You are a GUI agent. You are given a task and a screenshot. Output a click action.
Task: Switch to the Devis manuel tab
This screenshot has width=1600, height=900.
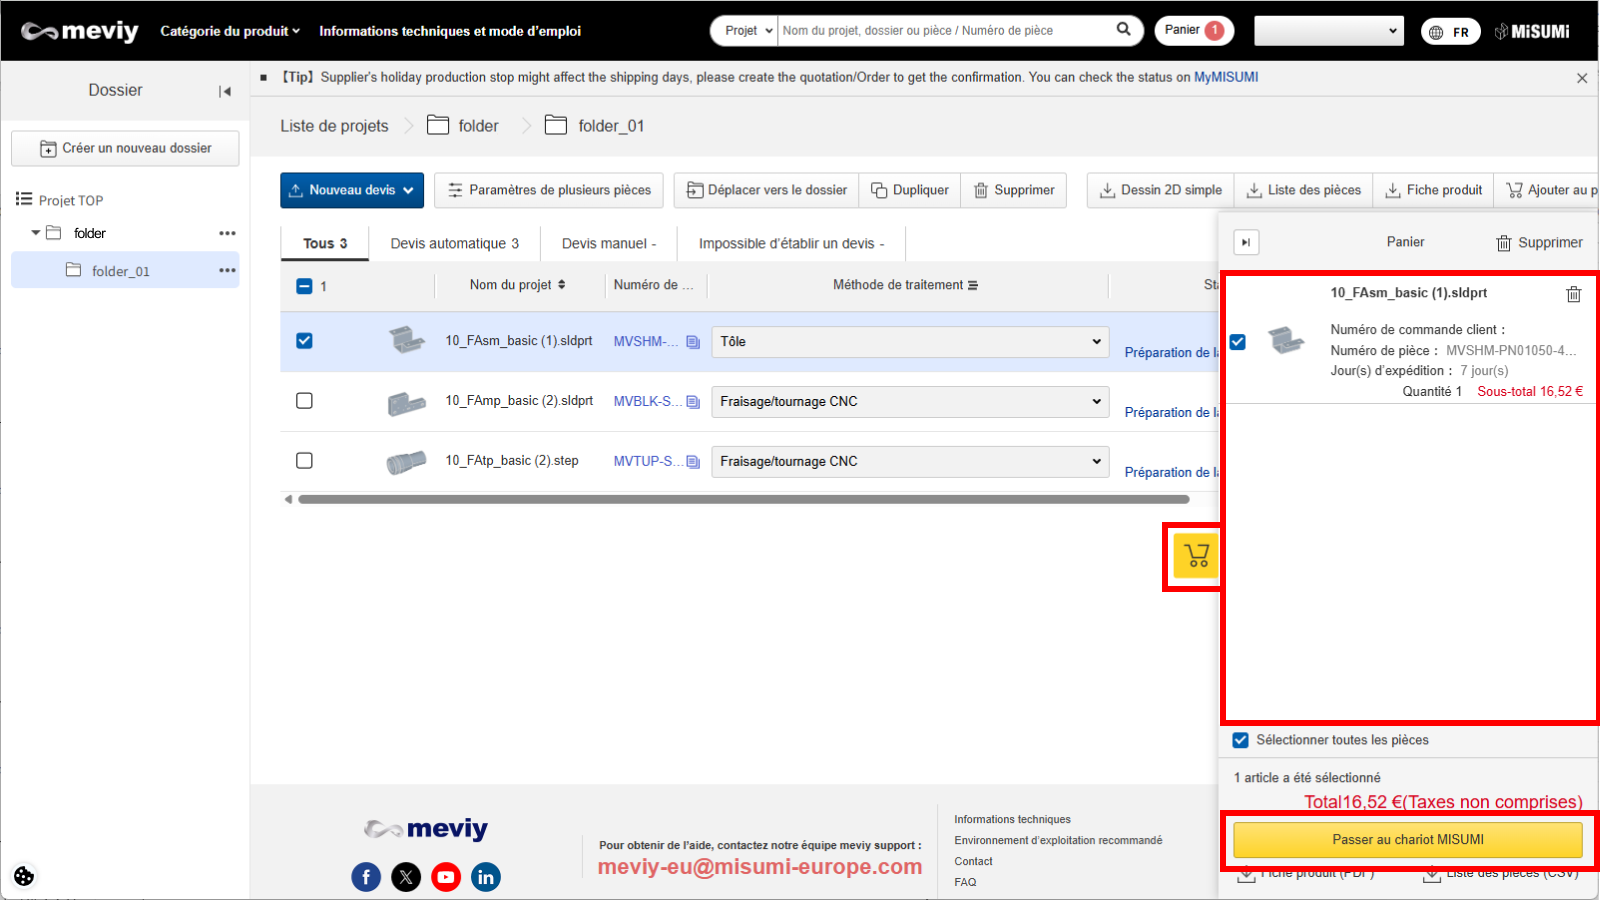pos(608,244)
